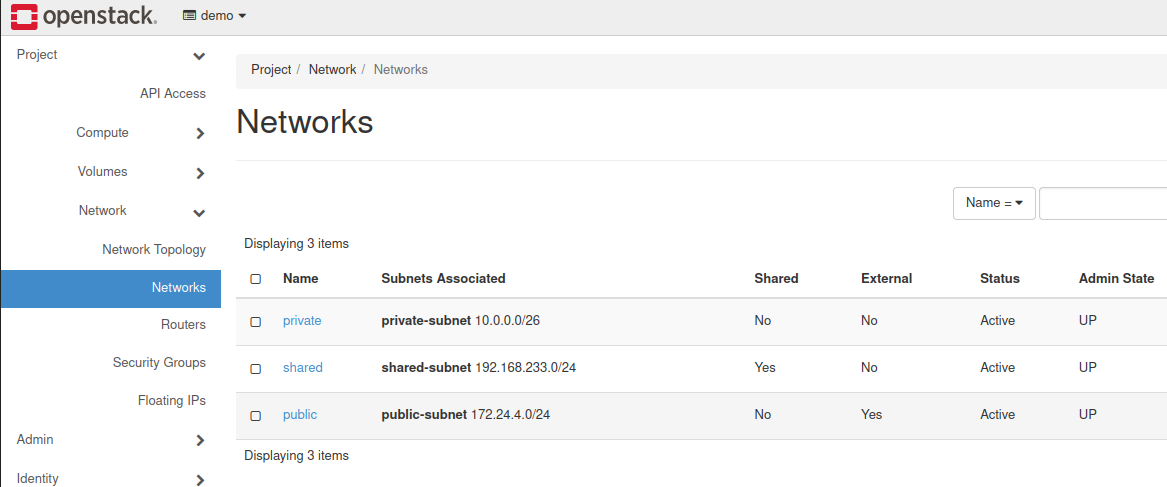Click the Yes value in shared row
This screenshot has height=487, width=1167.
pos(764,368)
